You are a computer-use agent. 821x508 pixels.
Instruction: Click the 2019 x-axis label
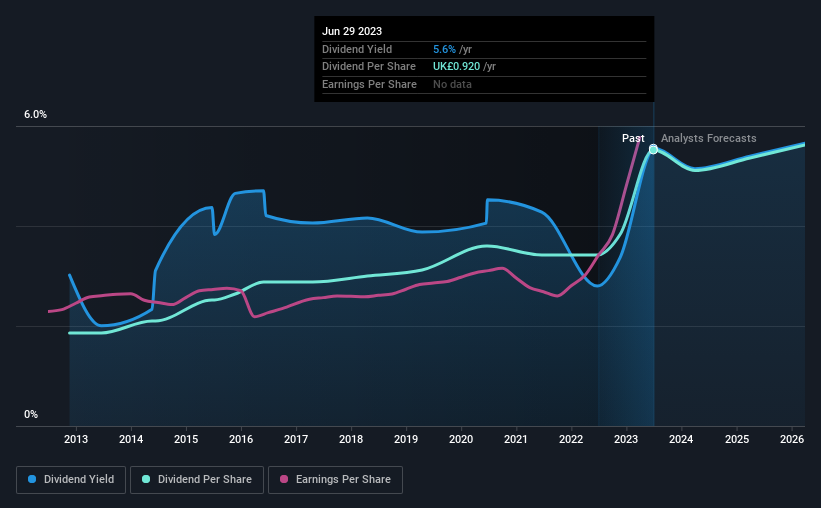pos(406,439)
